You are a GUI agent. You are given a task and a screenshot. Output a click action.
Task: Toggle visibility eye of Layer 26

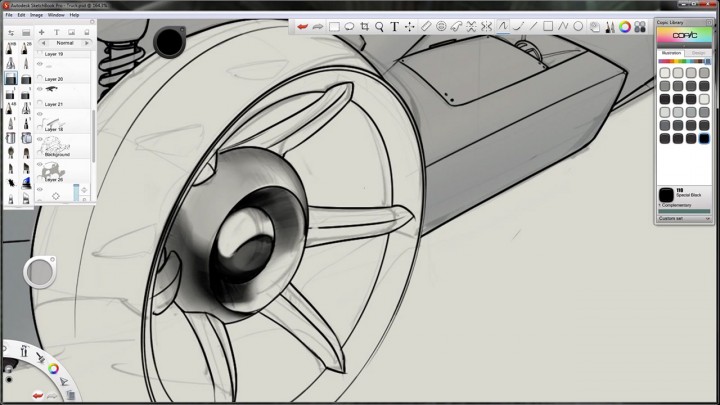(x=39, y=164)
